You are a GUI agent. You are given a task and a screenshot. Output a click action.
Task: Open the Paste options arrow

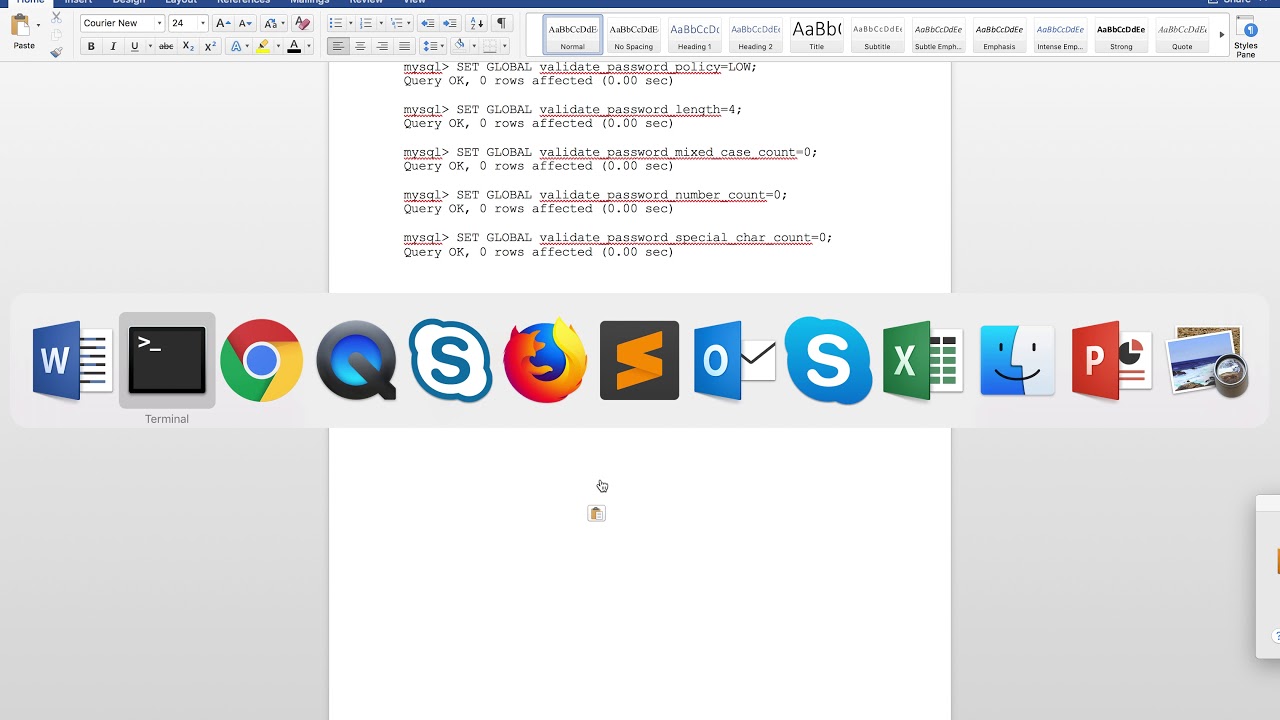[x=38, y=26]
